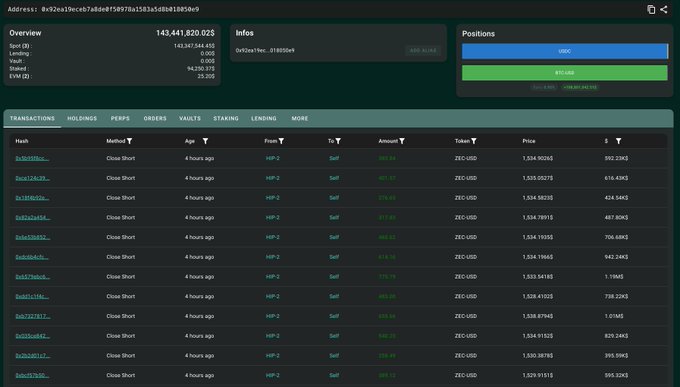
Task: Click price 1,534.5823$
Action: click(x=537, y=198)
